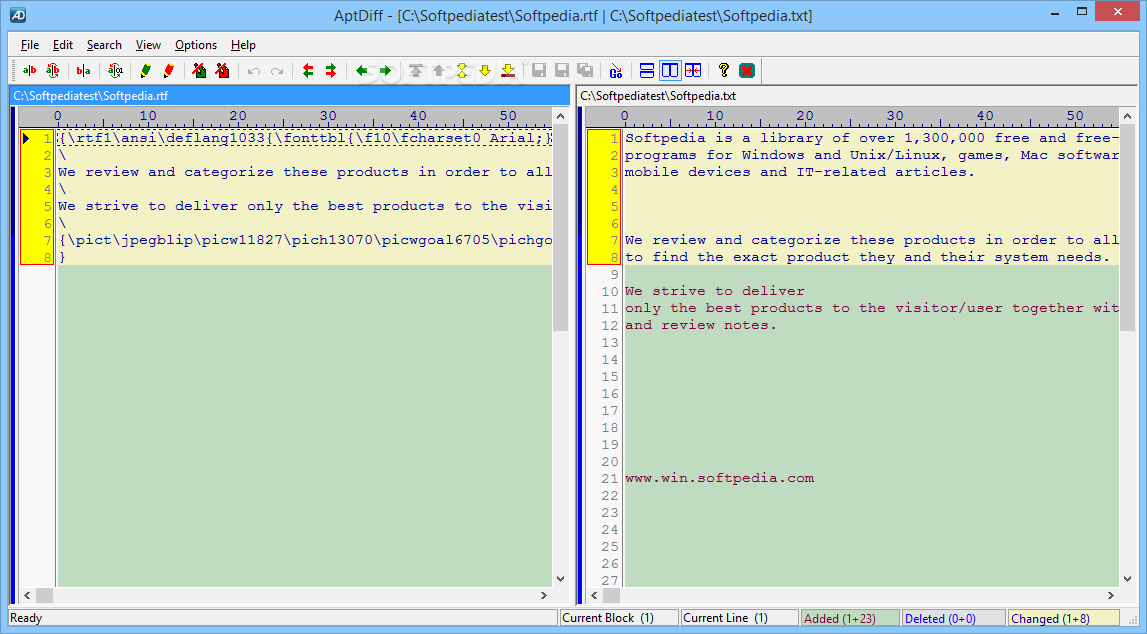Click the left pane vertical scrollbar thumb
1147x634 pixels.
(560, 228)
